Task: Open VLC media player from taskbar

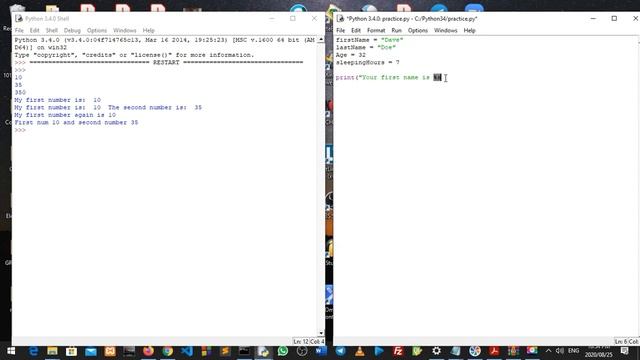Action: click(x=360, y=351)
